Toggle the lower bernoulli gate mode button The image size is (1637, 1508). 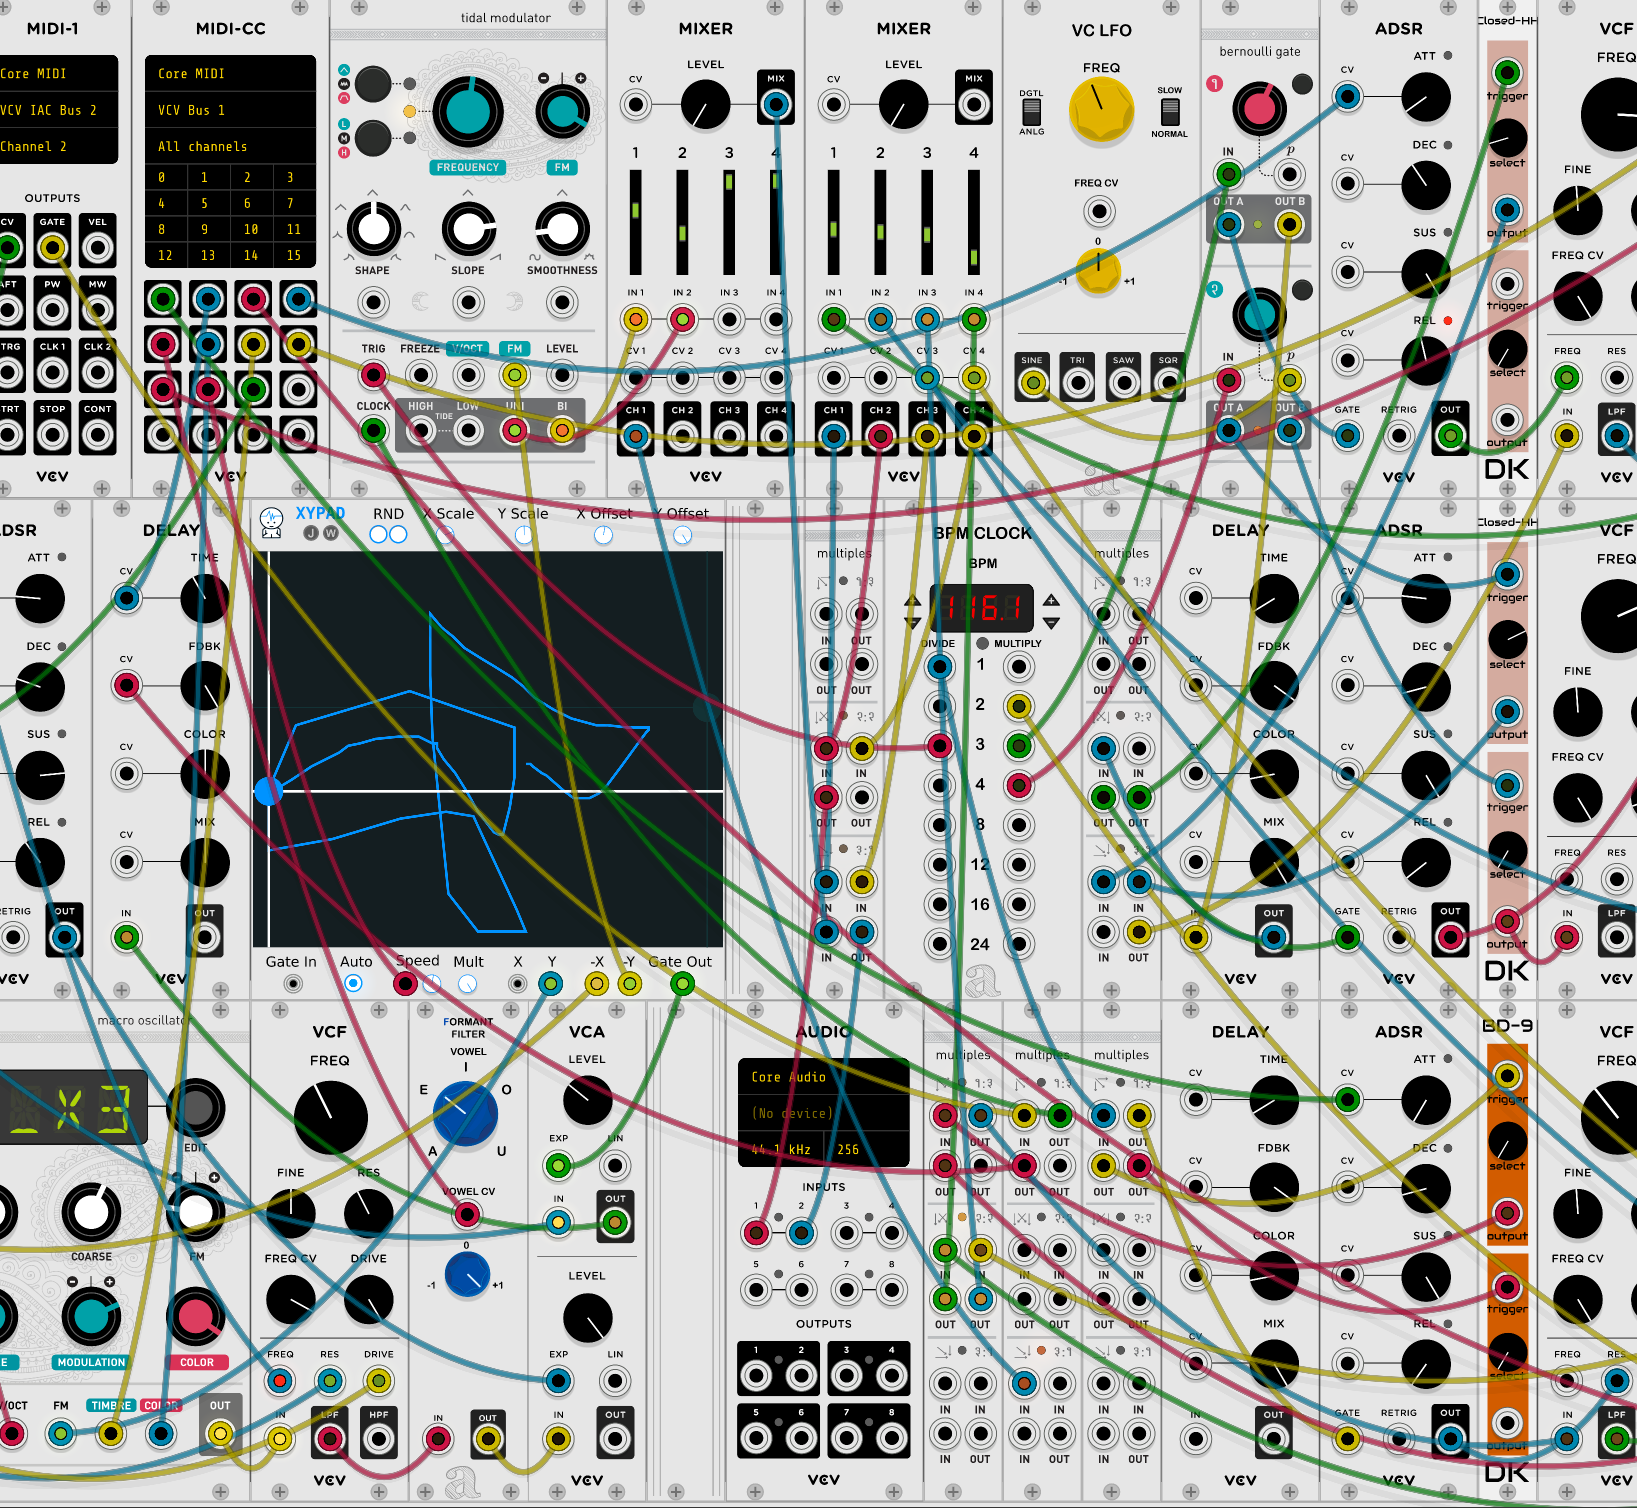tap(1302, 290)
